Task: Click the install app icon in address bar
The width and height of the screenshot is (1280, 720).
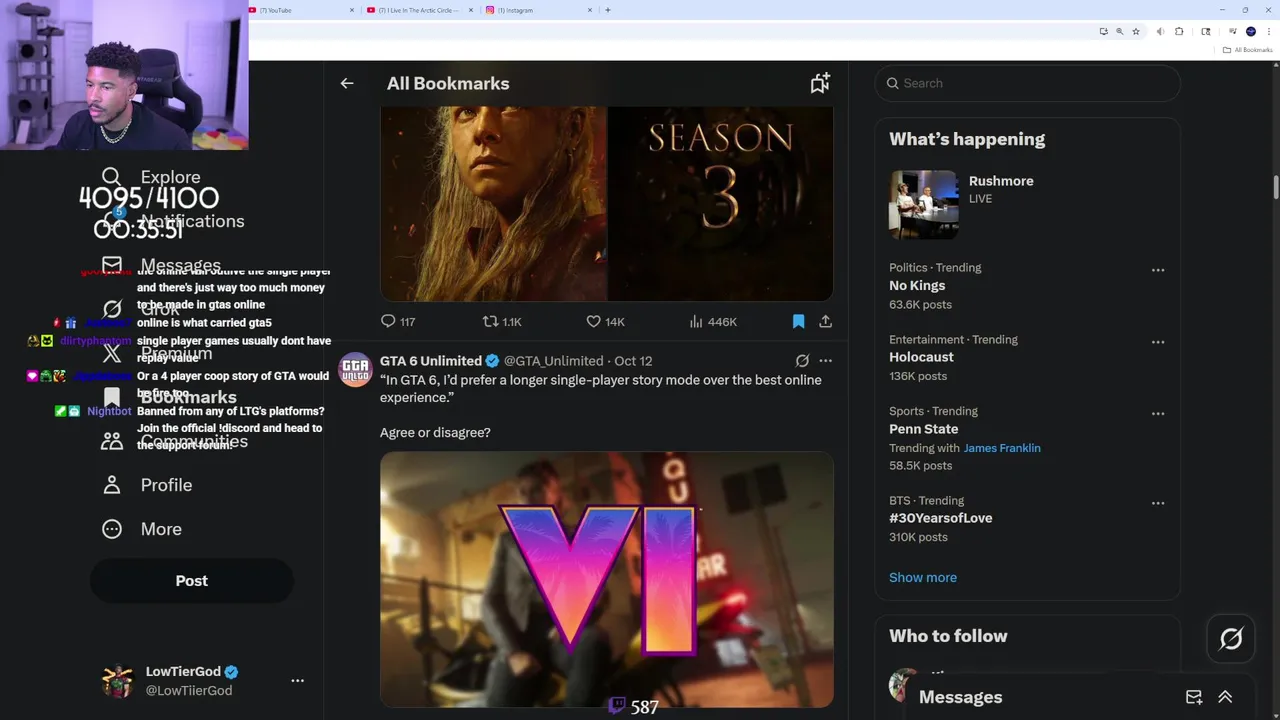Action: 1103,31
